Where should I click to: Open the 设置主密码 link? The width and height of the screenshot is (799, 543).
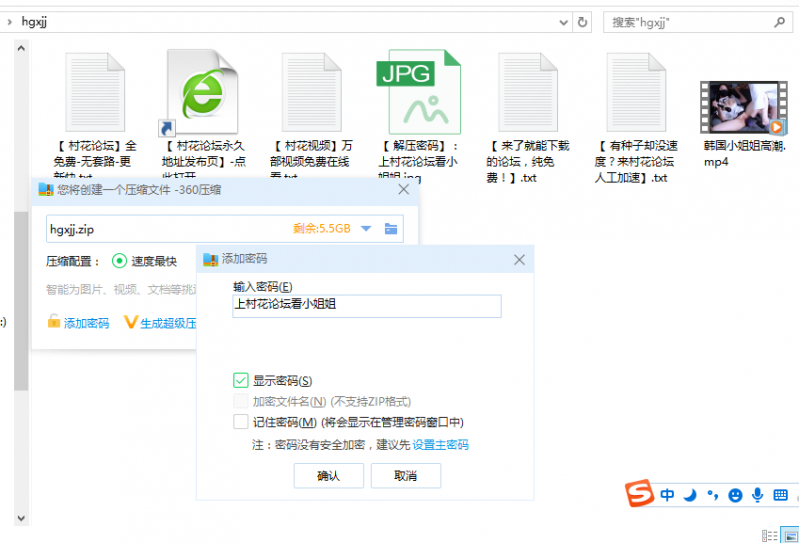[x=440, y=445]
